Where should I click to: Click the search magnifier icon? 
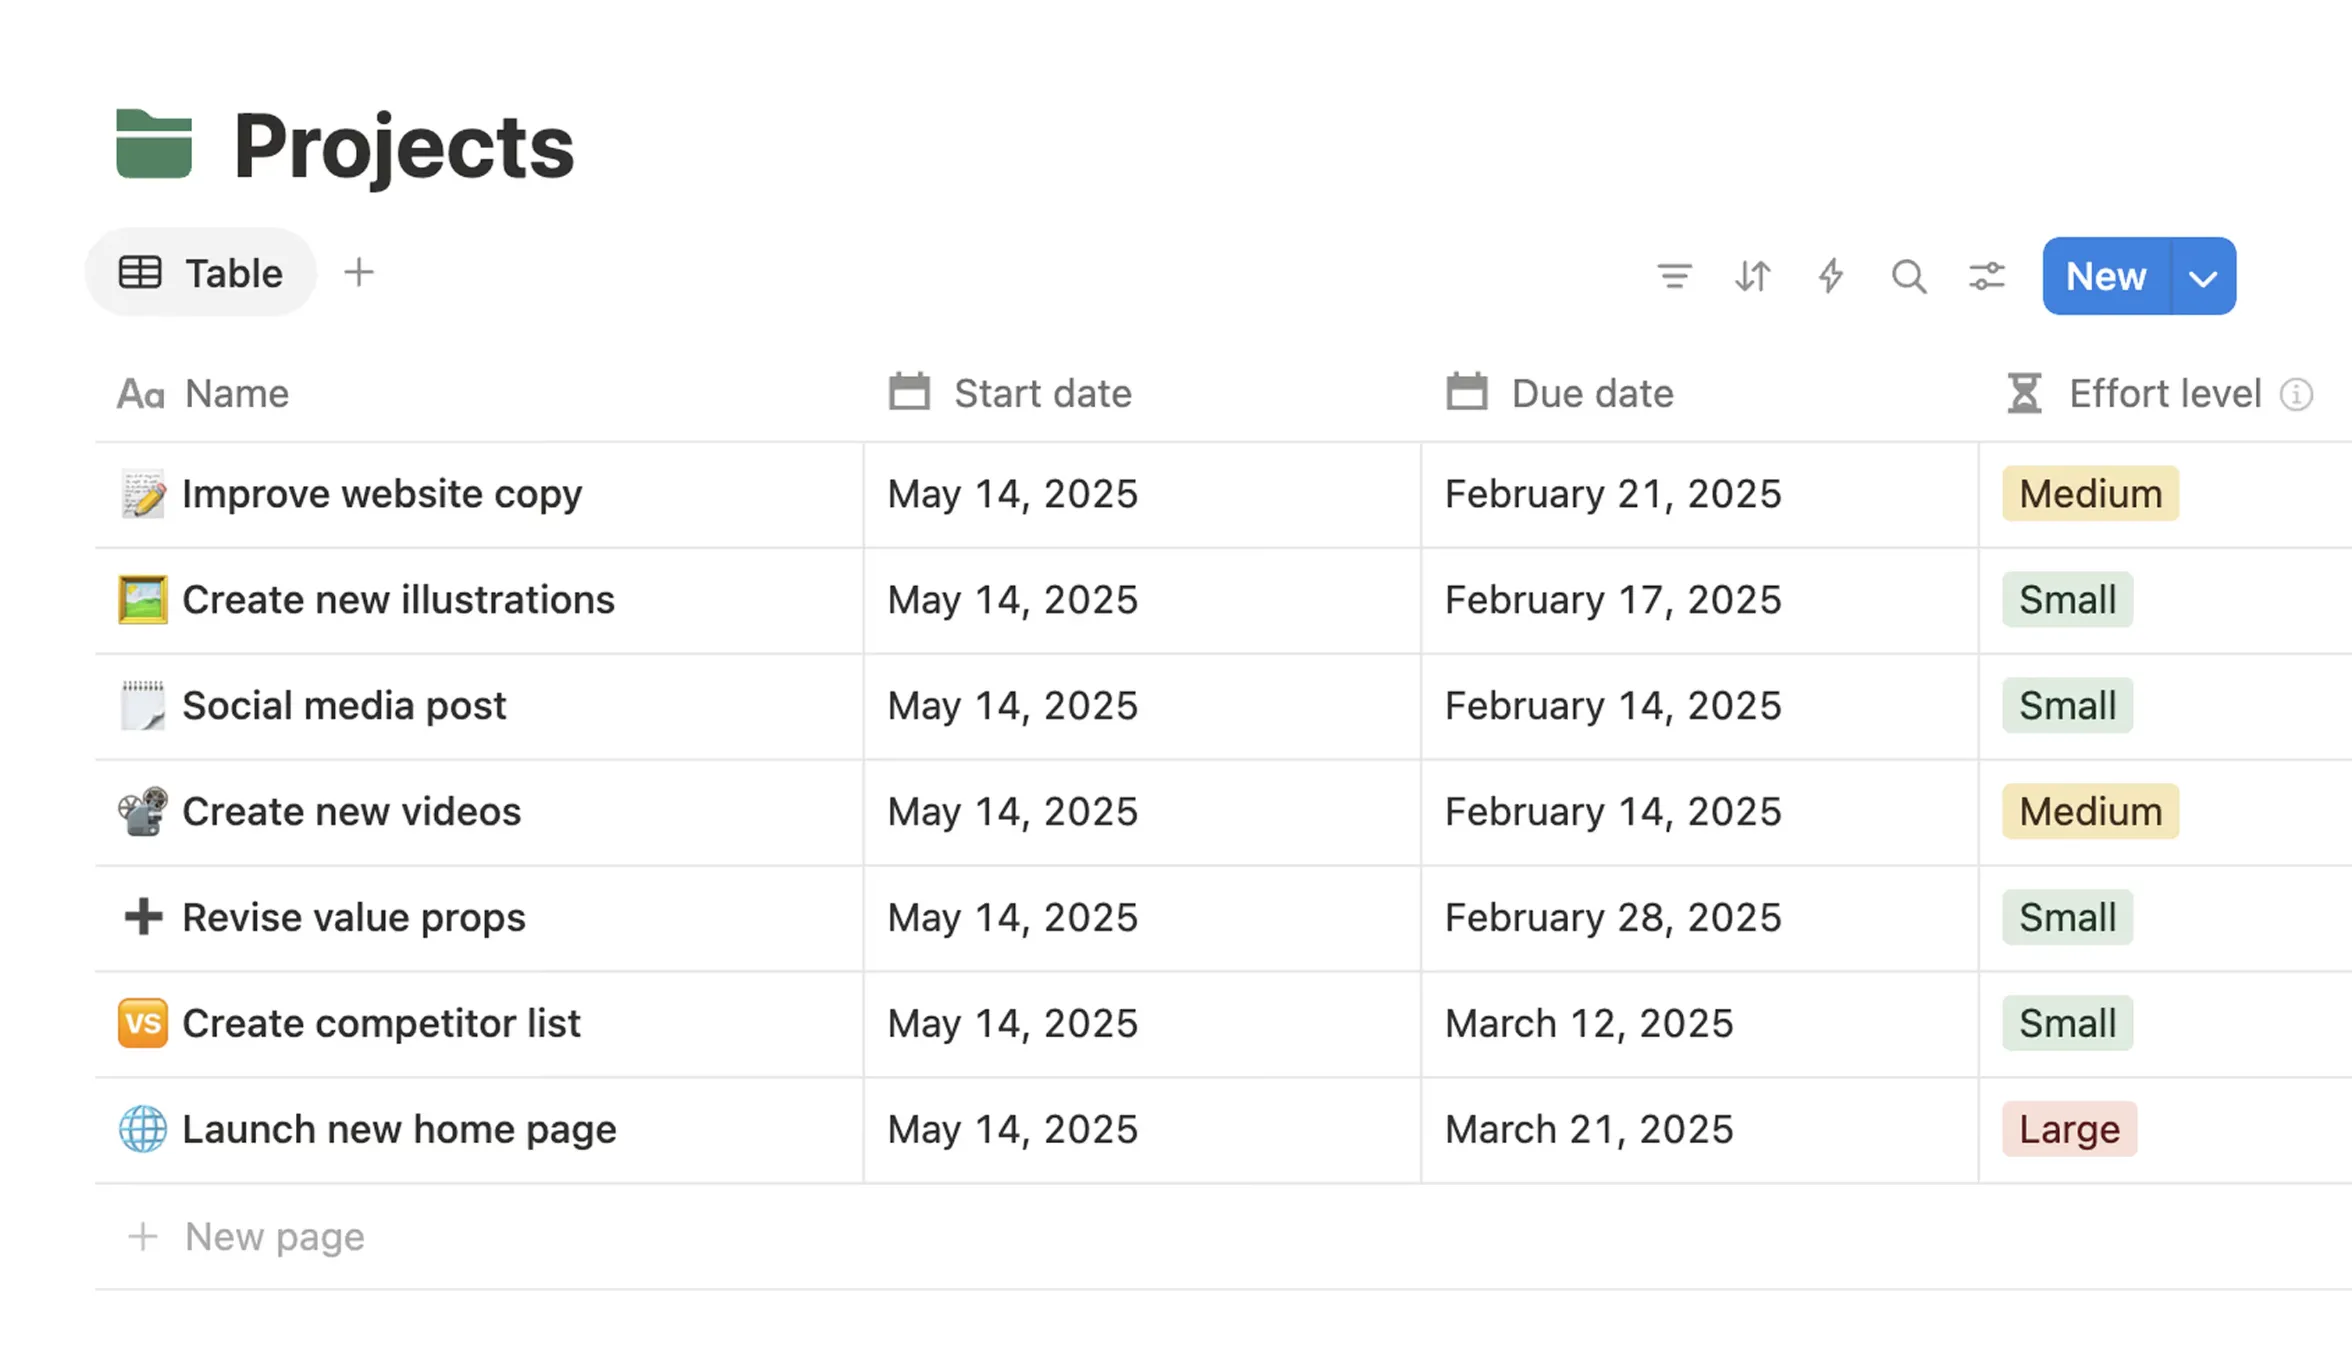pyautogui.click(x=1908, y=275)
